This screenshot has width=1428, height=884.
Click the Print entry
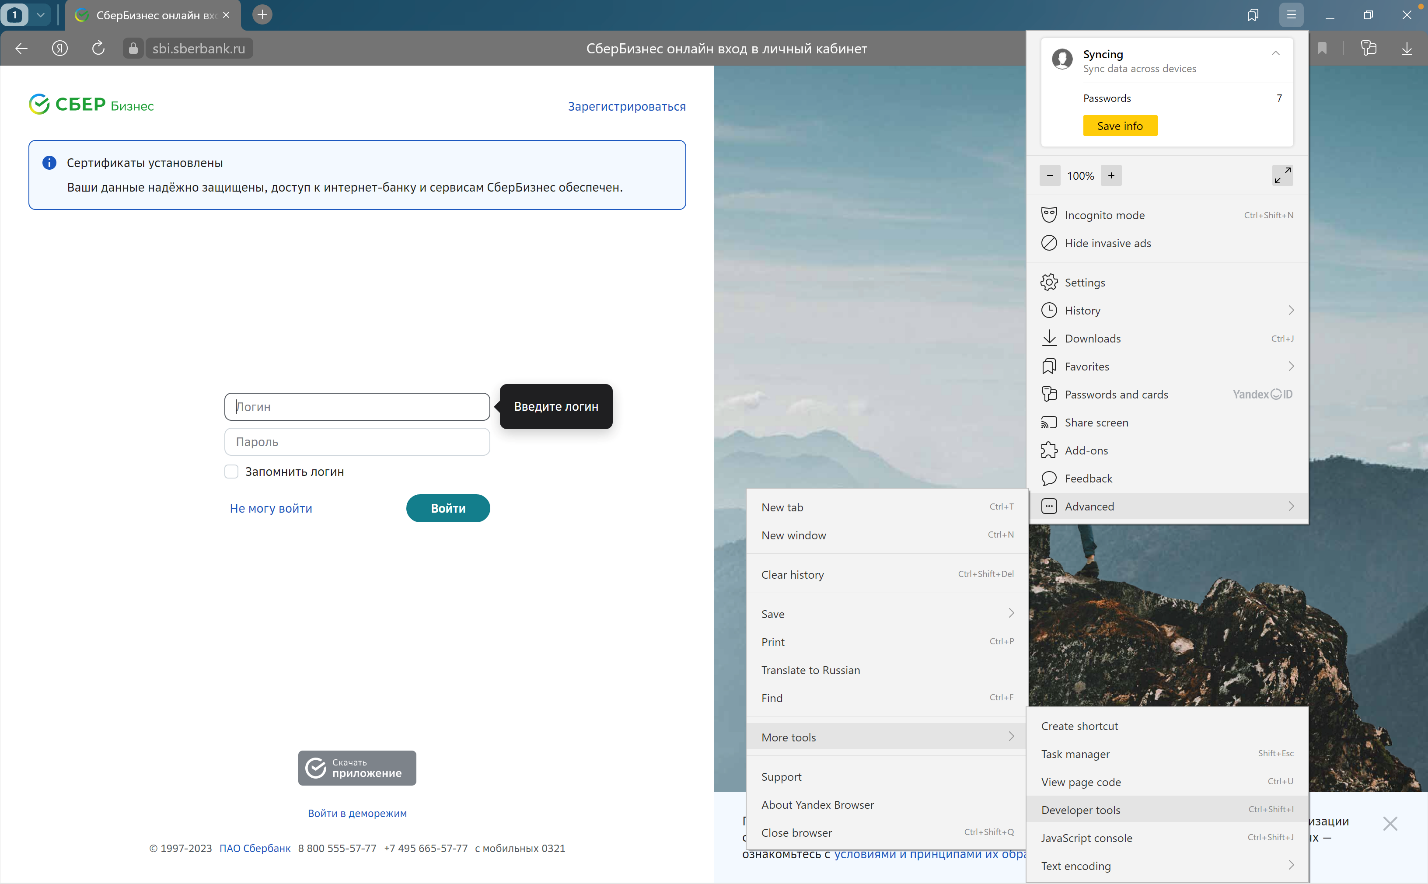pos(887,642)
